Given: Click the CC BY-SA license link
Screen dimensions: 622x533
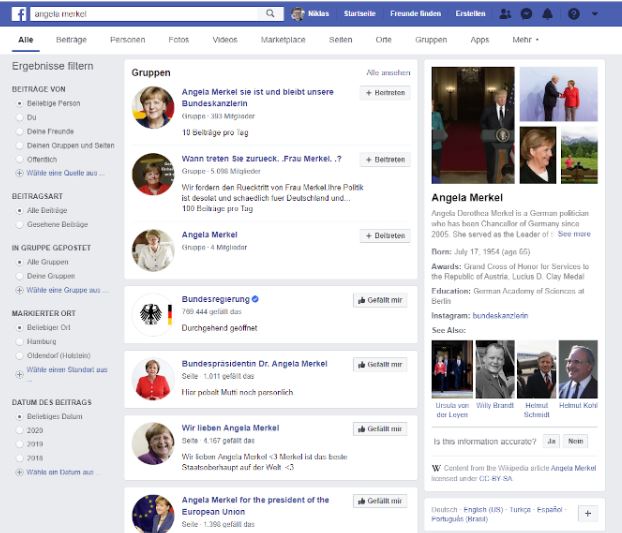Looking at the screenshot, I should (495, 479).
